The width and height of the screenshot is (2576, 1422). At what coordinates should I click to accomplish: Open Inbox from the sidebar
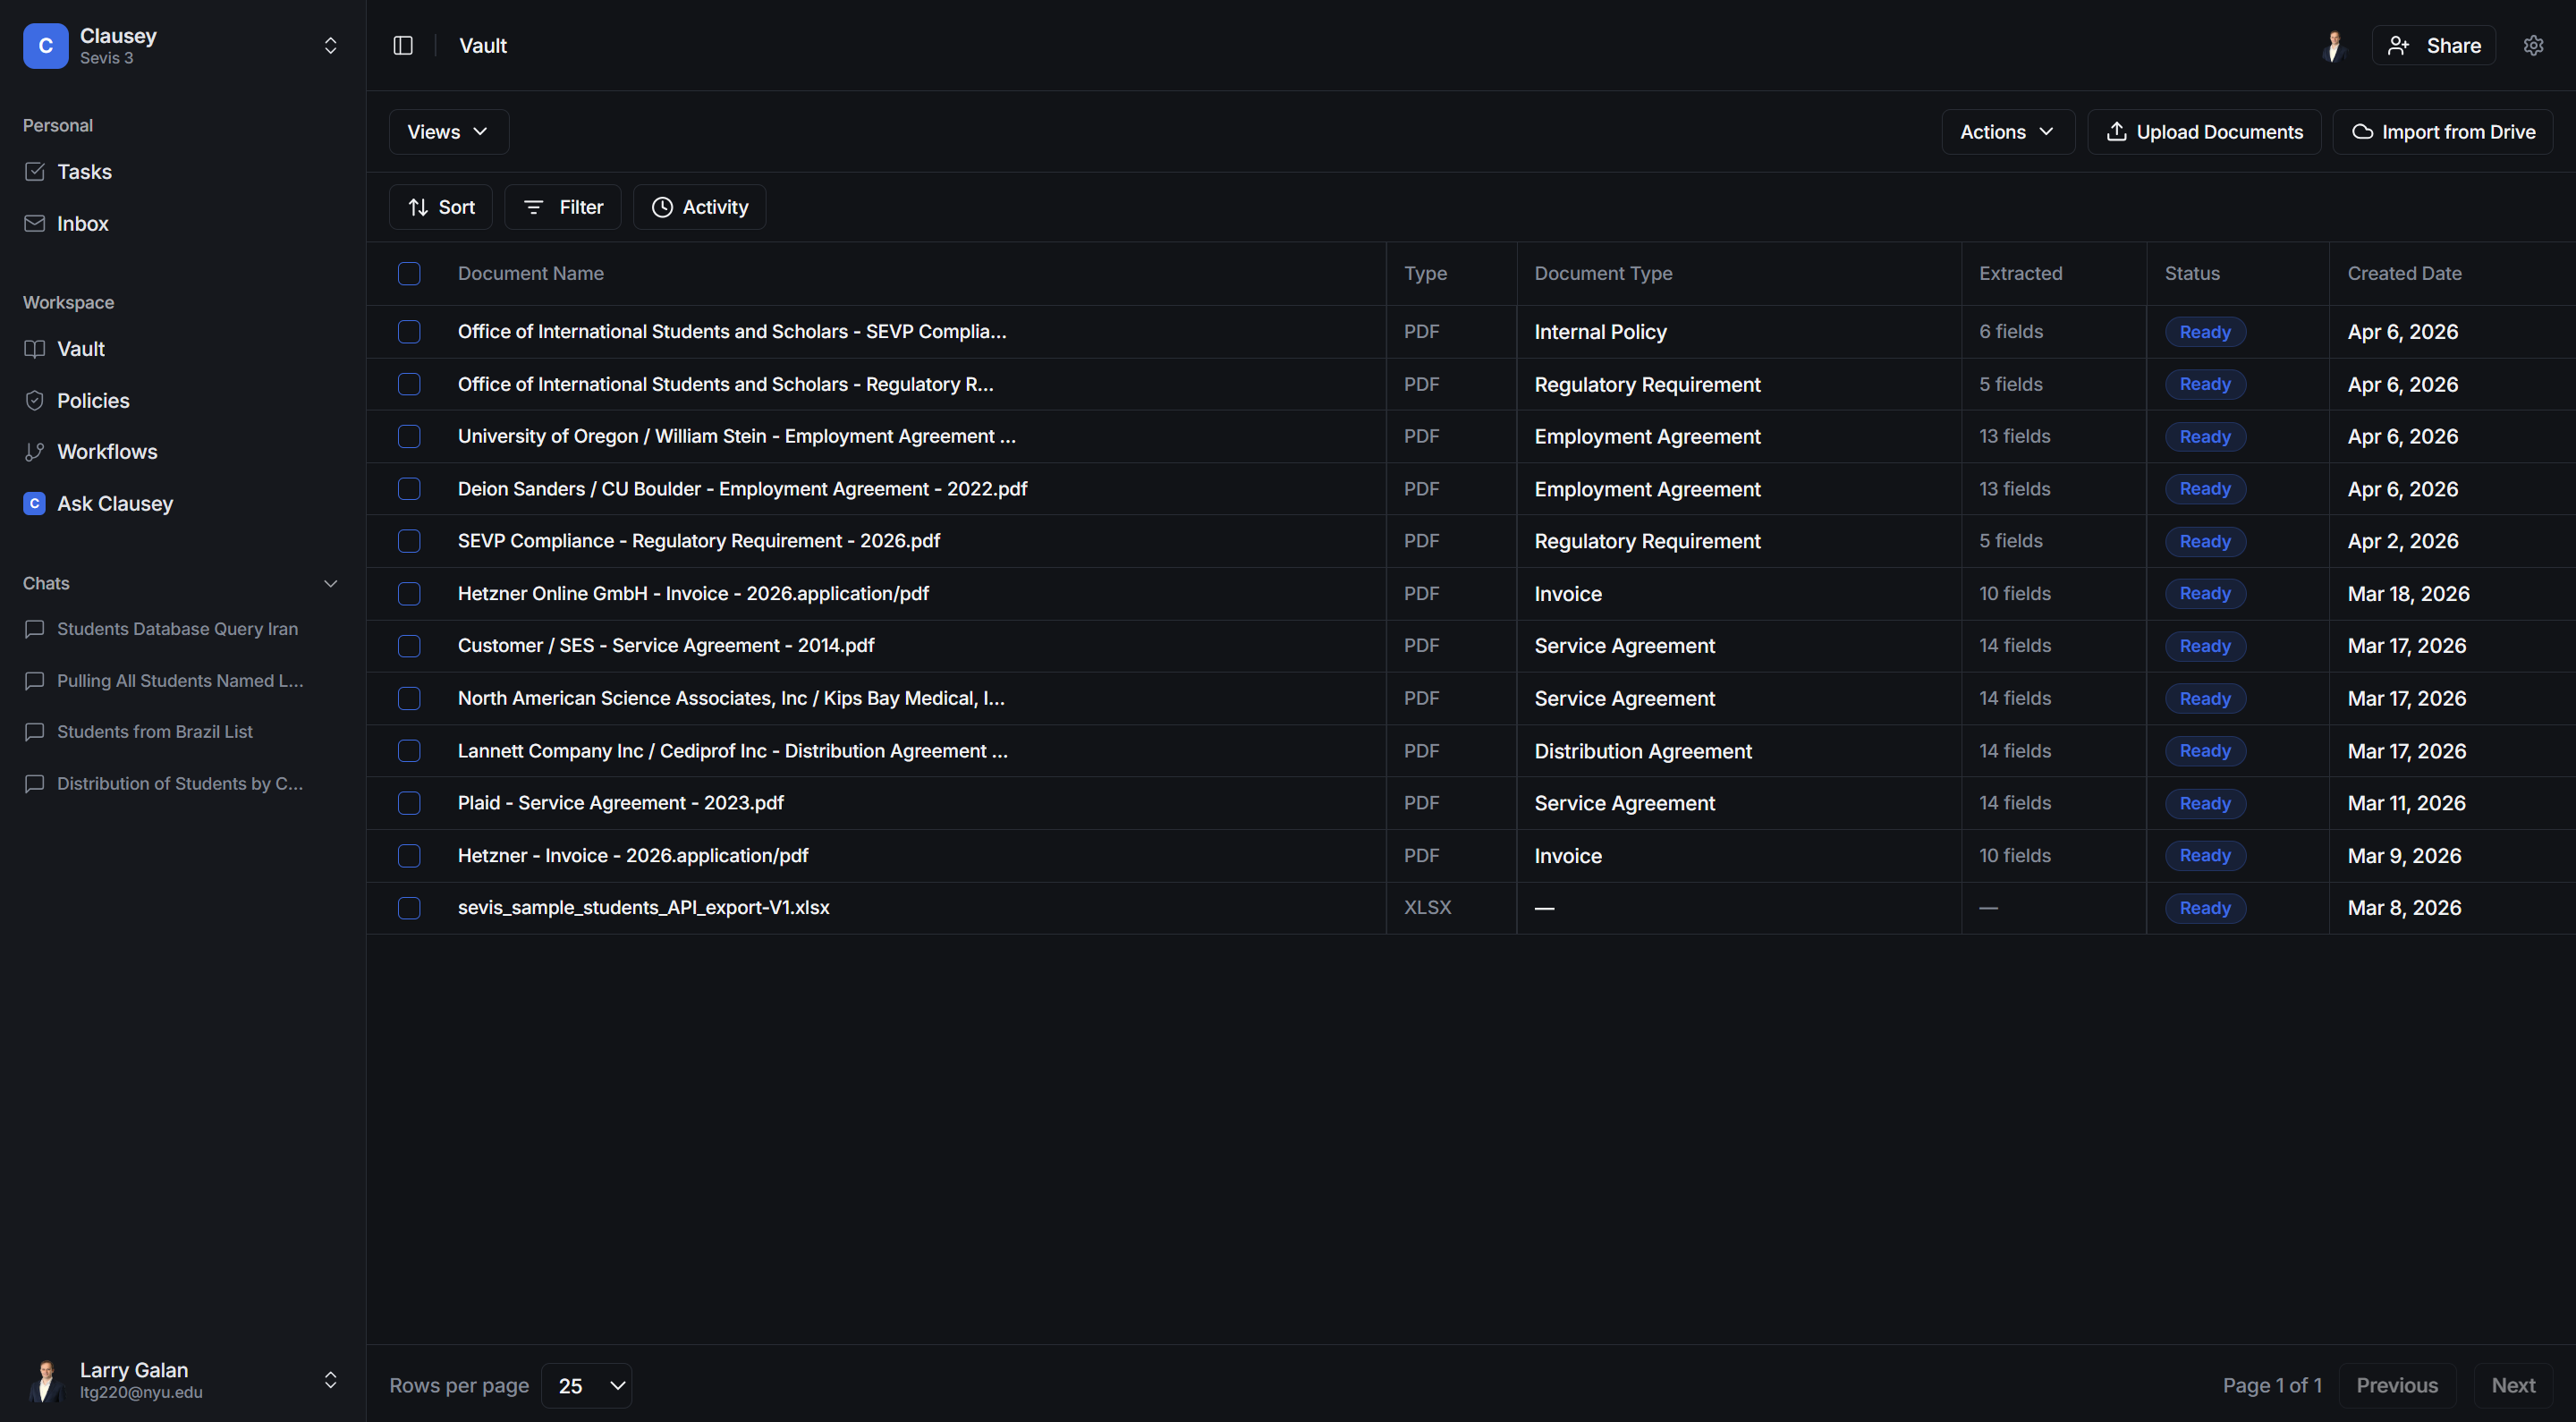click(83, 223)
